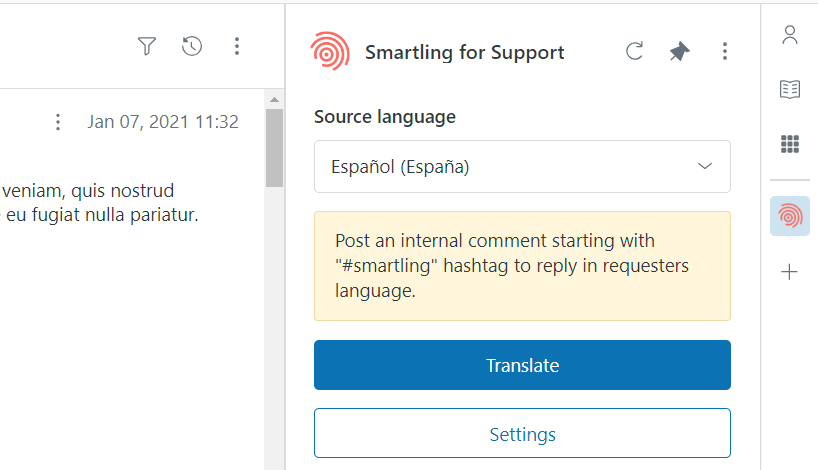Click the Jan 07, 2021 11:32 timestamp
818x470 pixels.
(x=163, y=122)
